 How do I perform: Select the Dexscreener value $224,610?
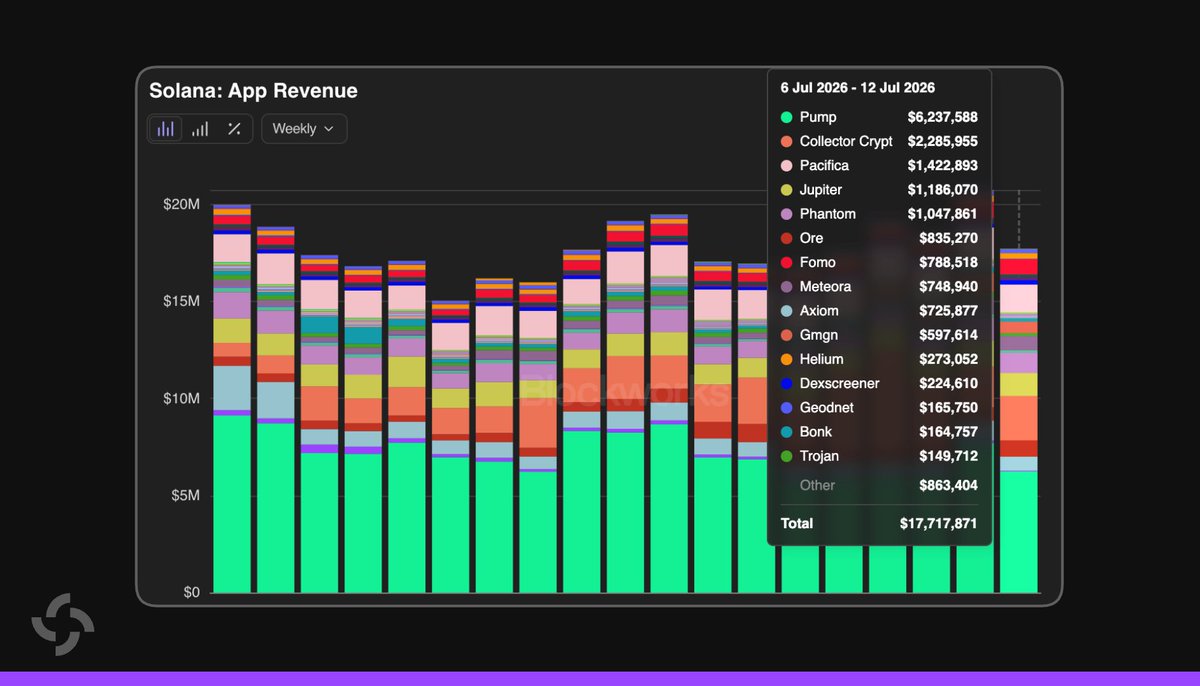point(949,384)
